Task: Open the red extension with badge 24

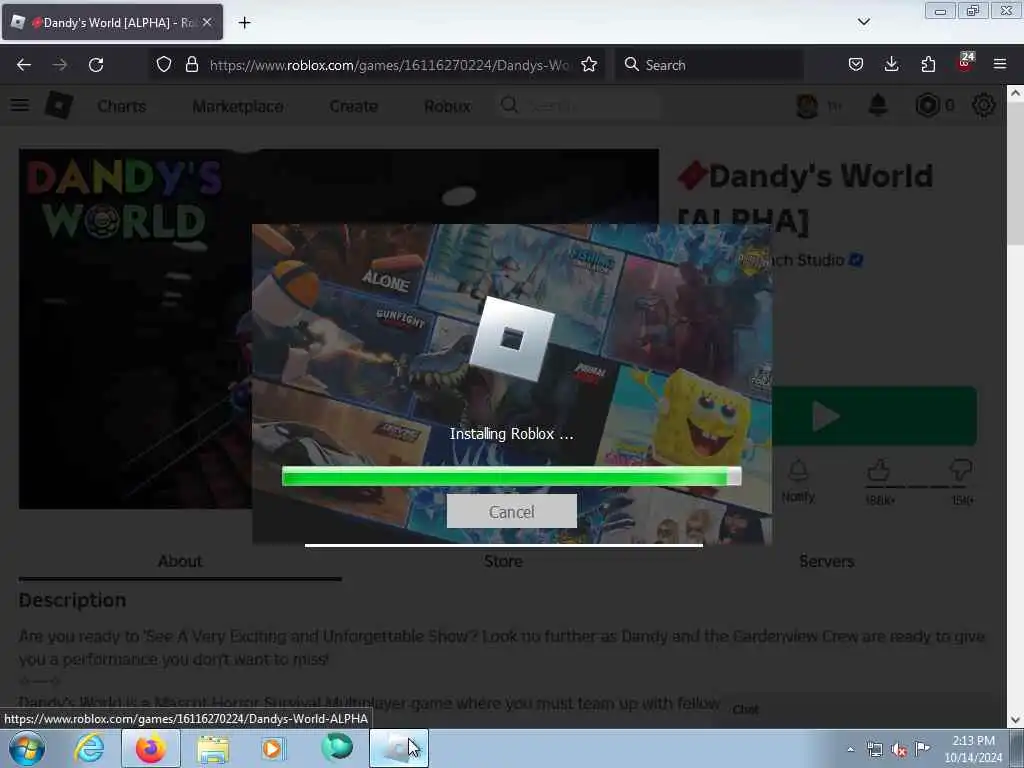Action: pos(965,63)
